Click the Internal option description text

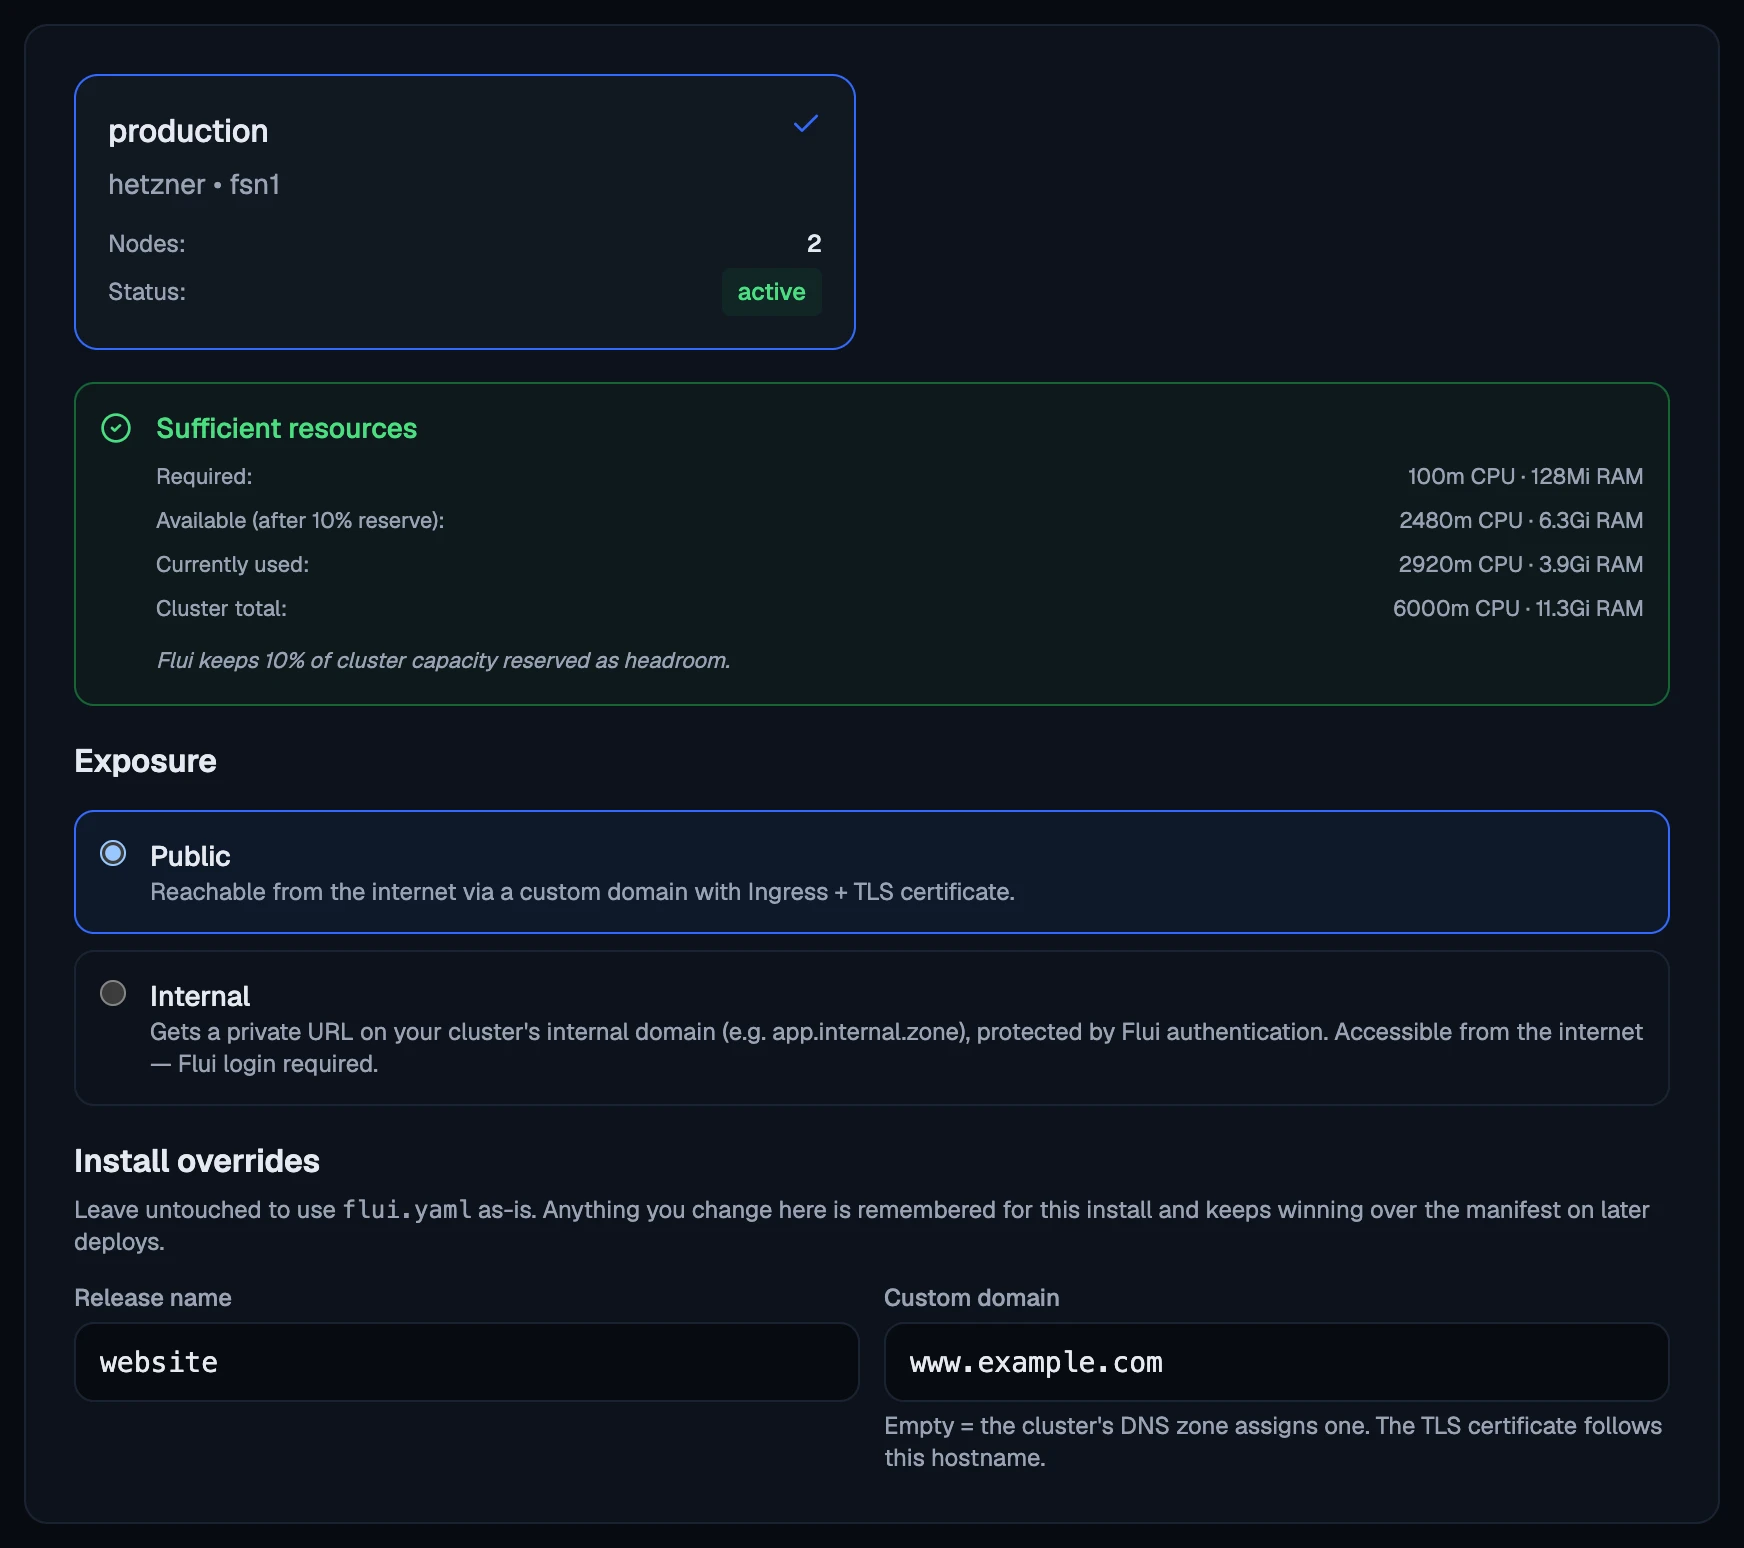(896, 1048)
